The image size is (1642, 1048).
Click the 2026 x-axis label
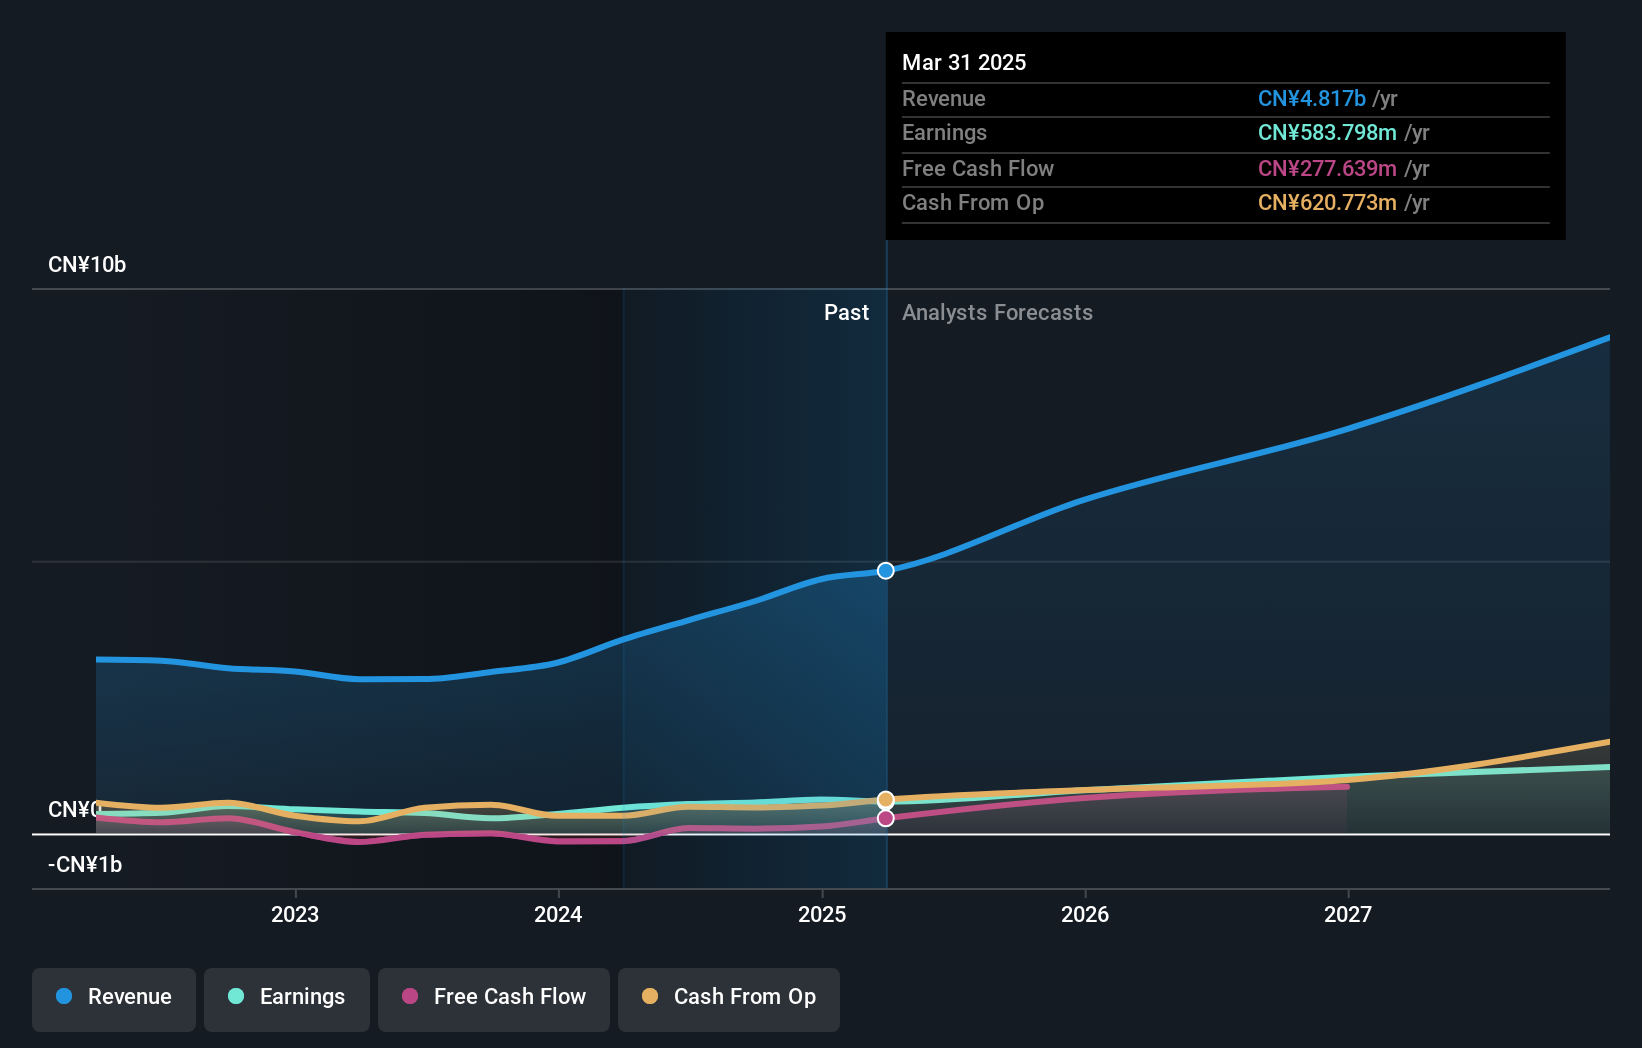[x=1085, y=914]
